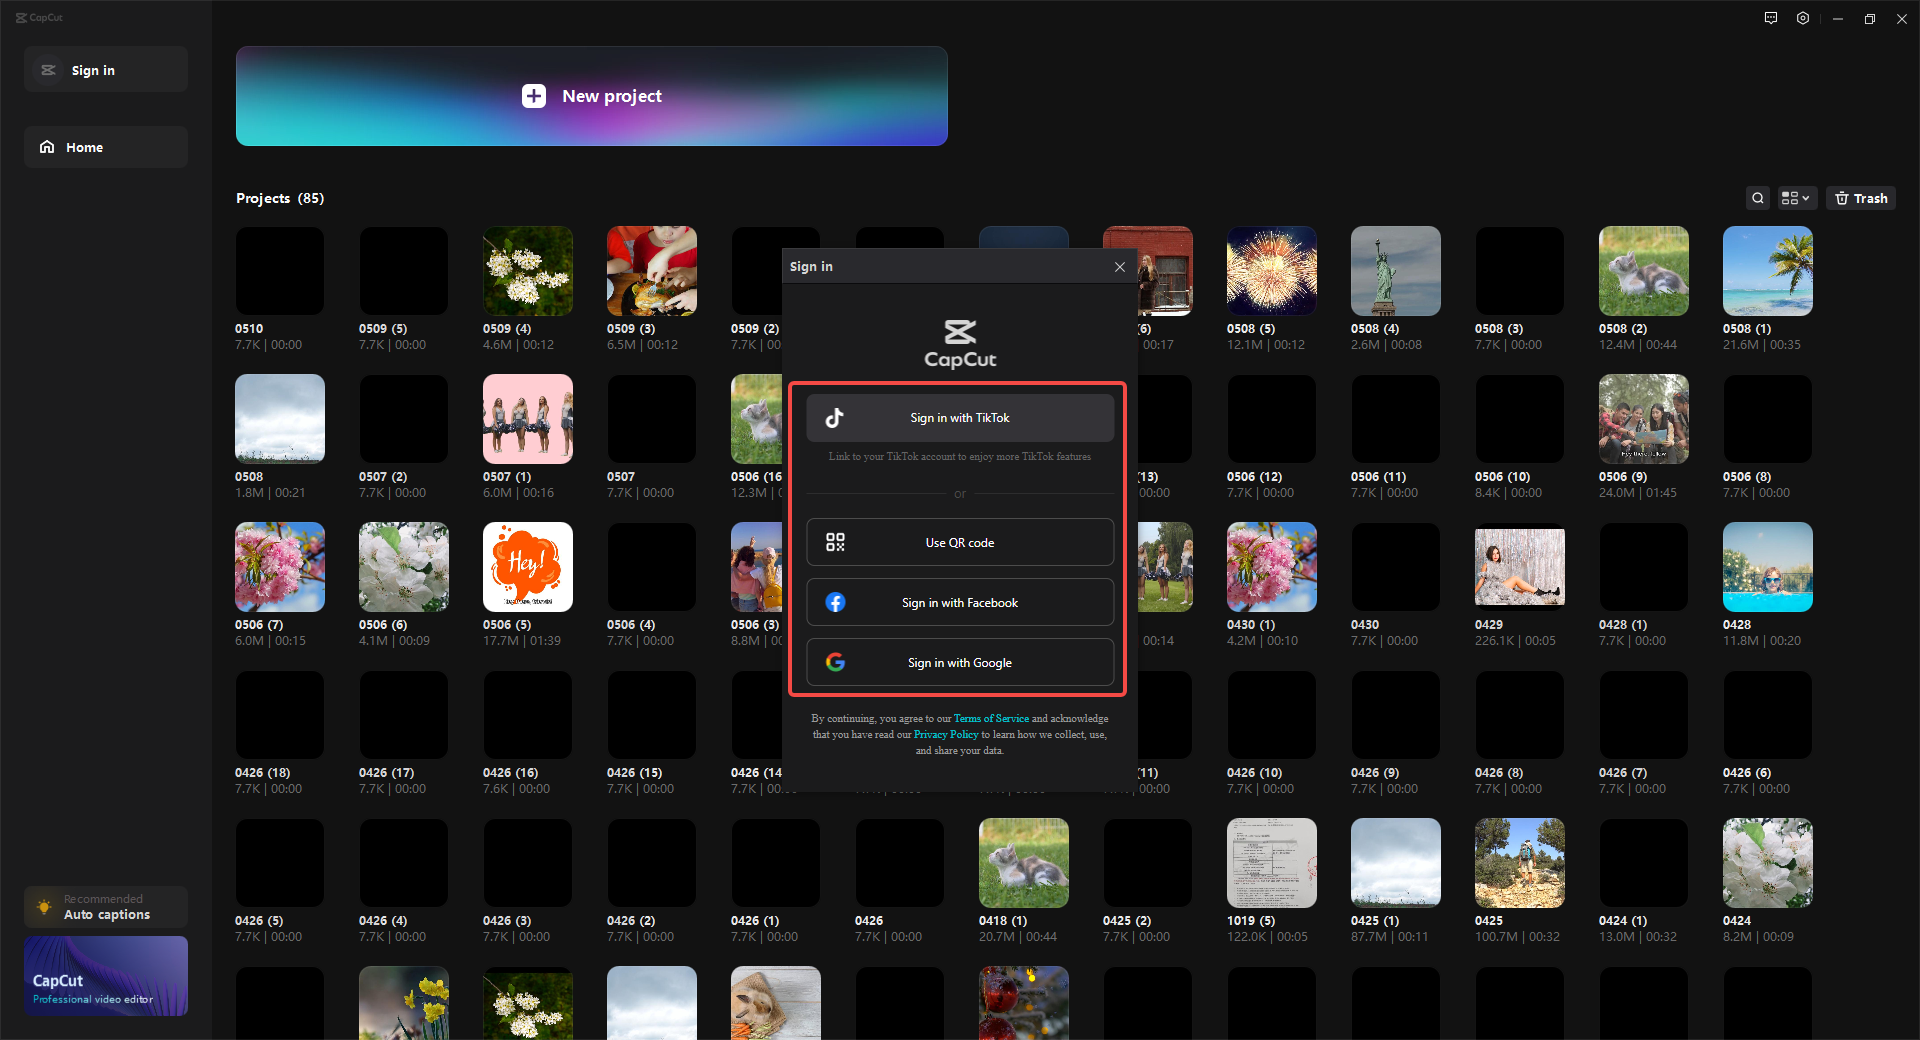The width and height of the screenshot is (1920, 1040).
Task: Click the Google logo icon
Action: 835,662
